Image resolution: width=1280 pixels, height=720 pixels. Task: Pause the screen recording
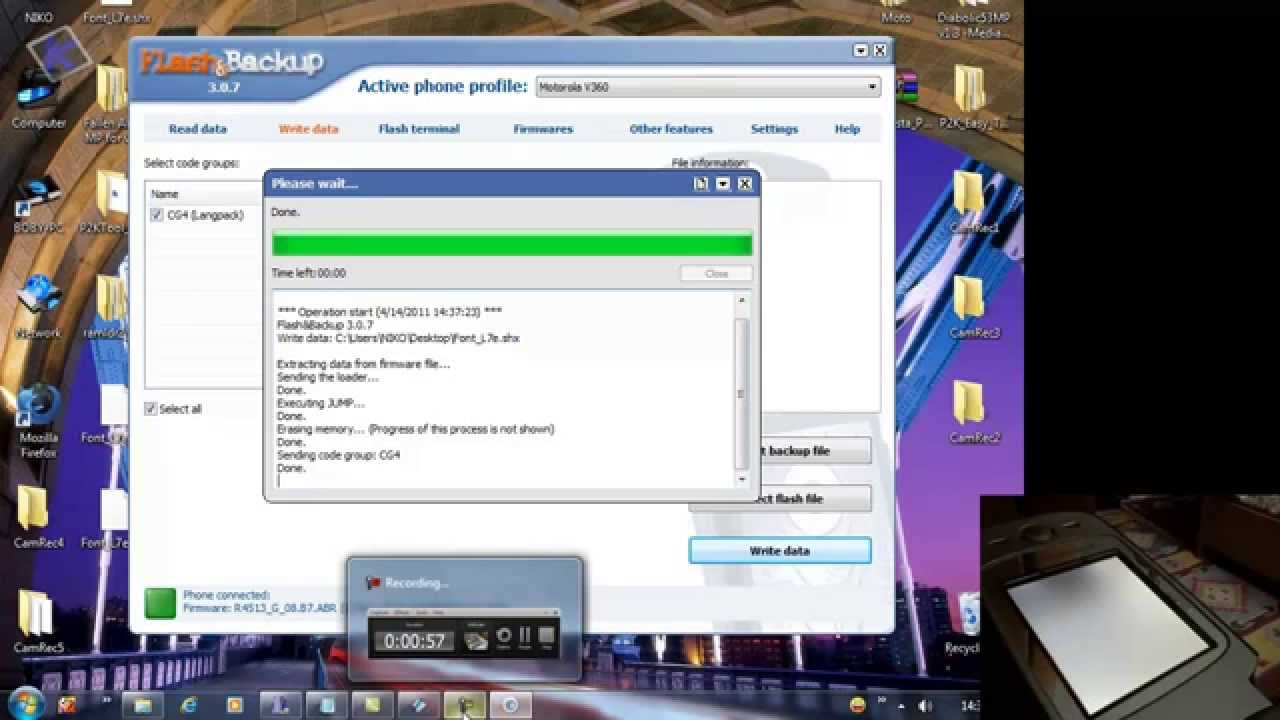pos(525,637)
